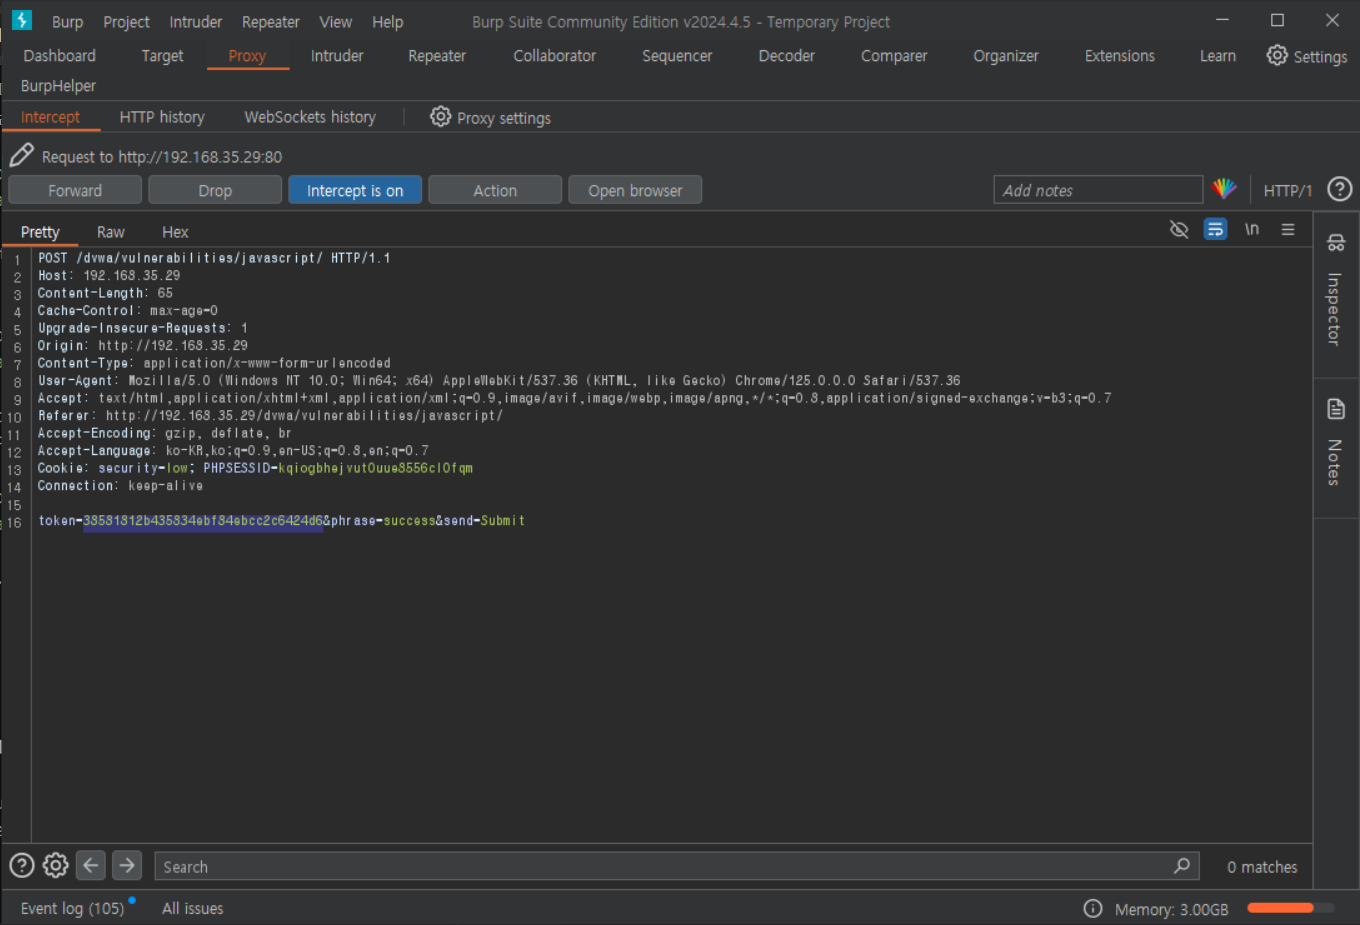The width and height of the screenshot is (1360, 925).
Task: Open the Extensions tab
Action: click(1120, 56)
